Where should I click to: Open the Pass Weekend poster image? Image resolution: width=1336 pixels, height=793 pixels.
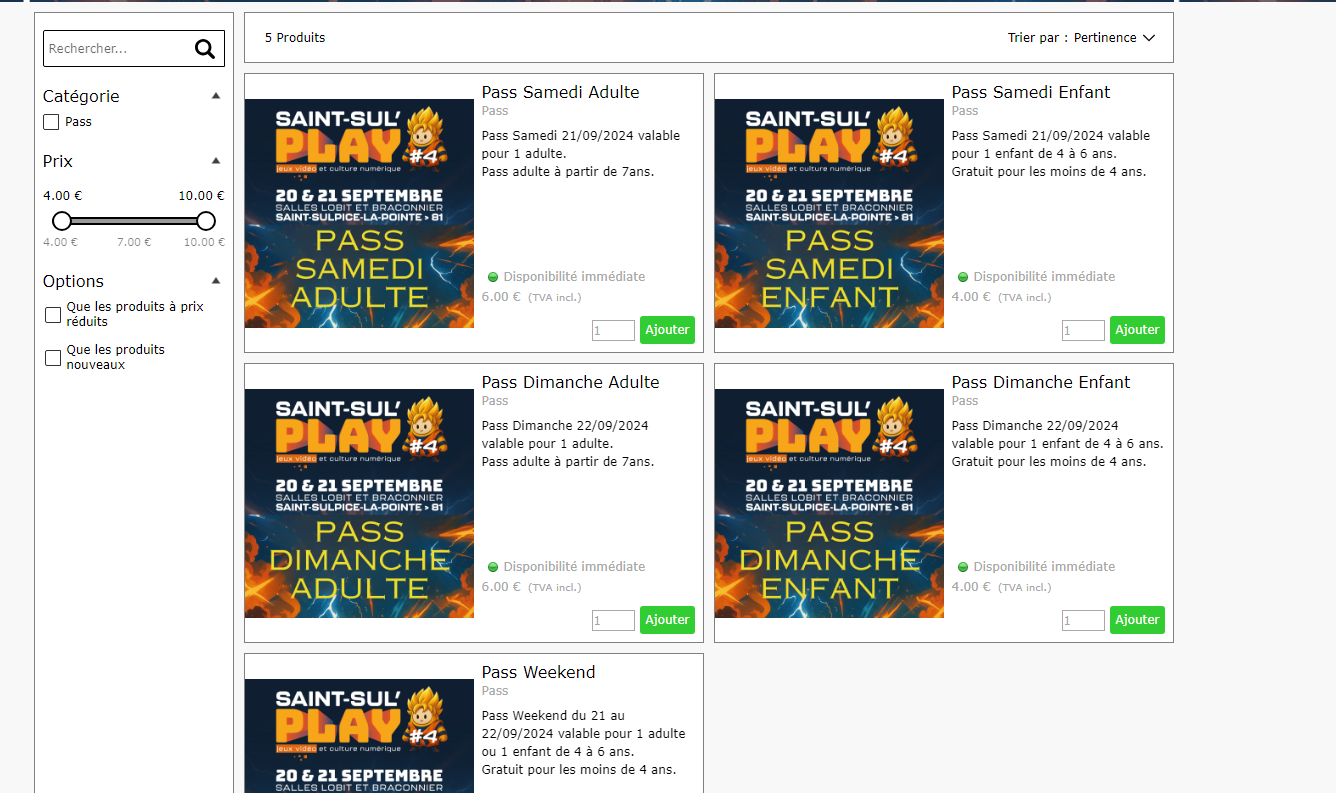(359, 736)
